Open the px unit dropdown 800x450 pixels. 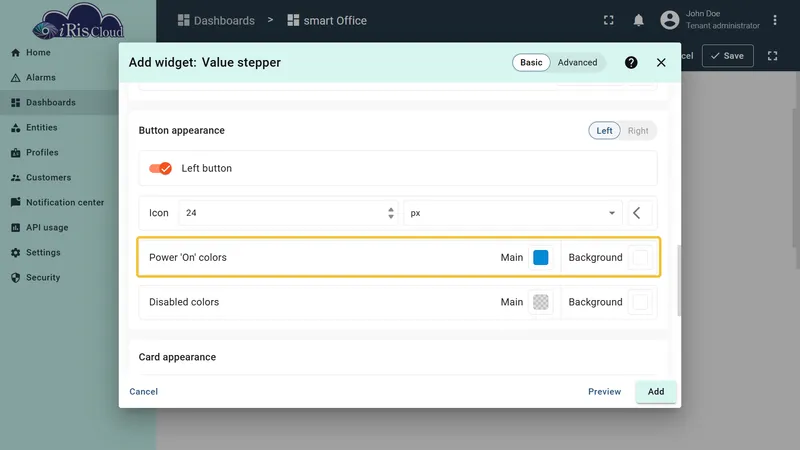[512, 213]
